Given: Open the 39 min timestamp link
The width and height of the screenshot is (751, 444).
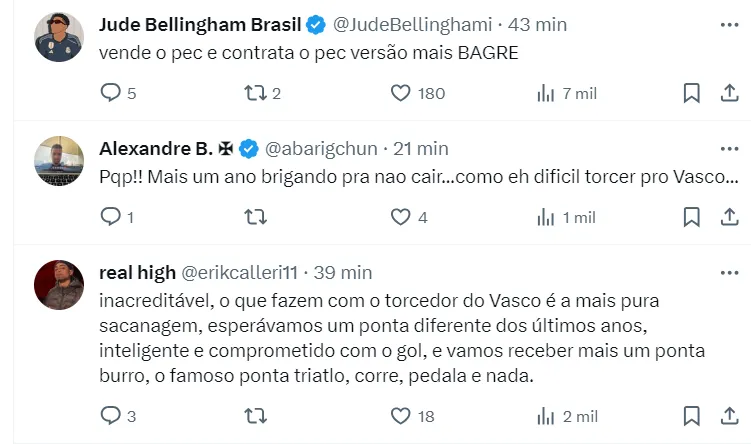Looking at the screenshot, I should pos(343,272).
